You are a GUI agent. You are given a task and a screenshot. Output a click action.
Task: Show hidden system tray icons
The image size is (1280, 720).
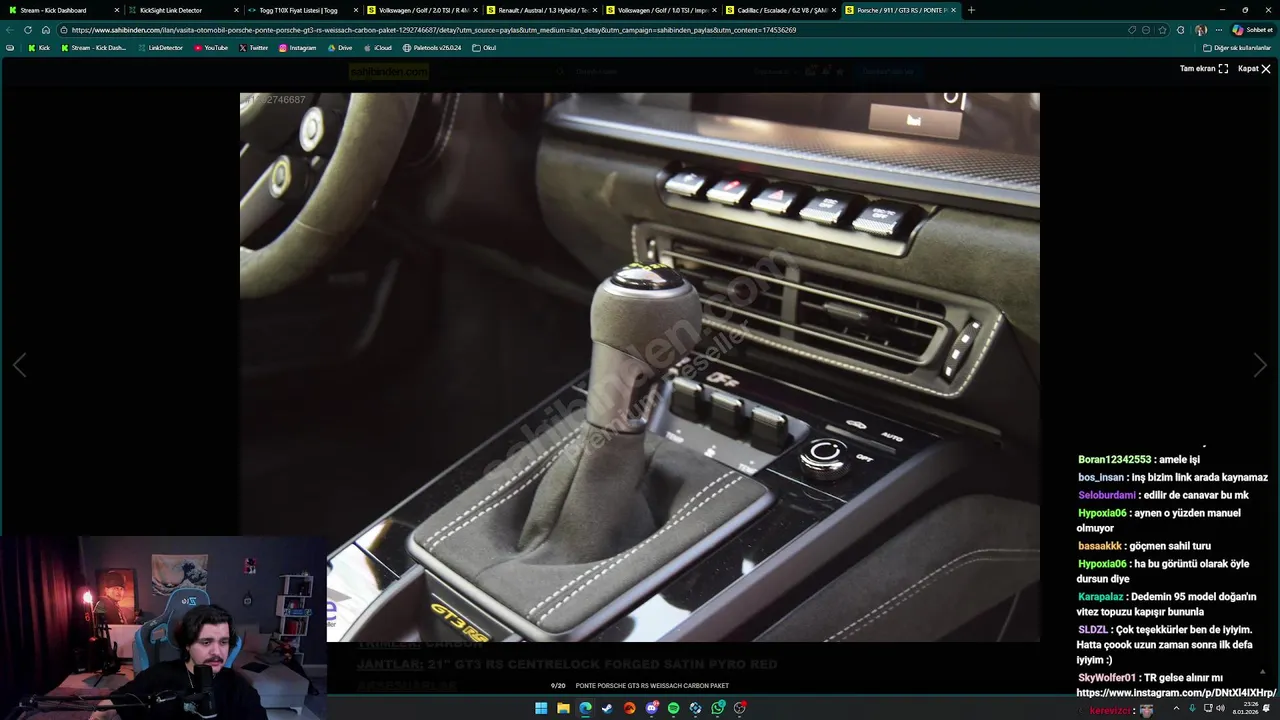pos(1176,708)
